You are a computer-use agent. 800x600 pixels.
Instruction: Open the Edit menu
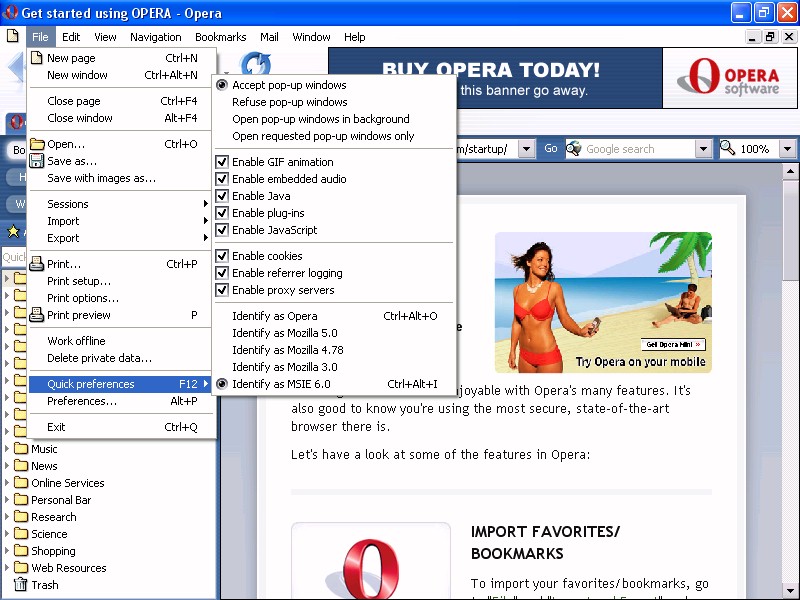point(71,37)
